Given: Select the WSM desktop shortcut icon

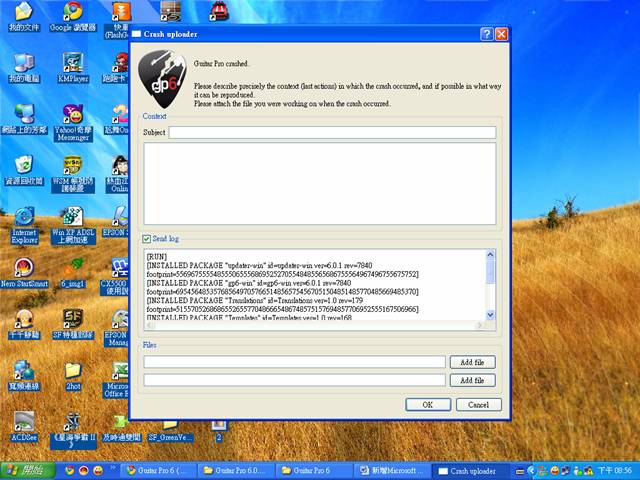Looking at the screenshot, I should click(x=73, y=174).
